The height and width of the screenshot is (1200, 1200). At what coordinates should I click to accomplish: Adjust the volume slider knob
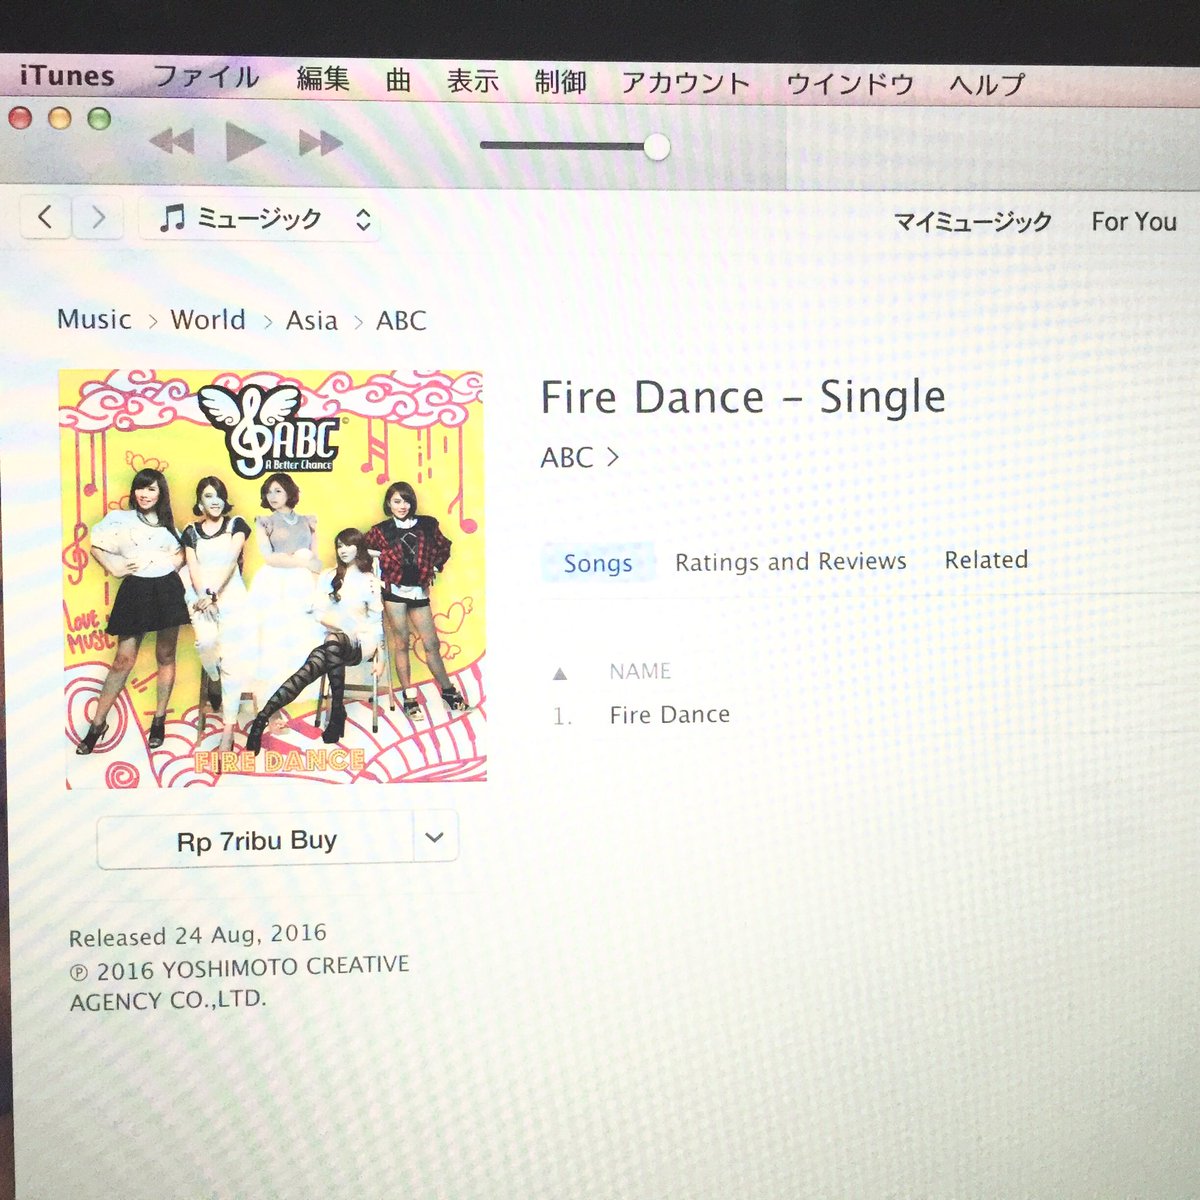[x=657, y=147]
